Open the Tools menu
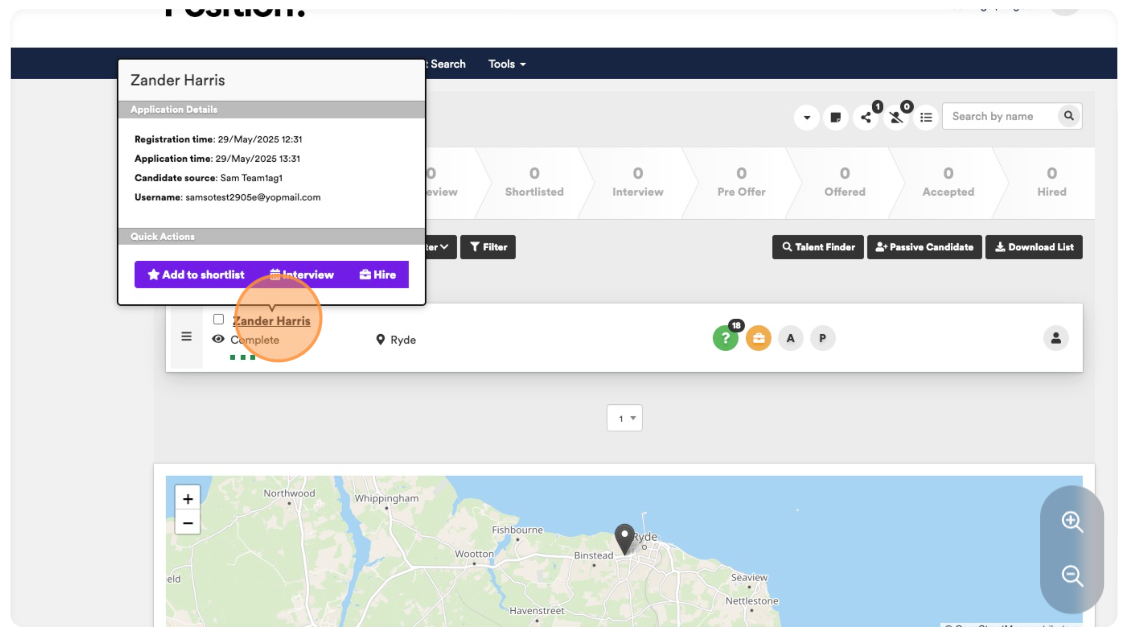1126x634 pixels. (507, 64)
